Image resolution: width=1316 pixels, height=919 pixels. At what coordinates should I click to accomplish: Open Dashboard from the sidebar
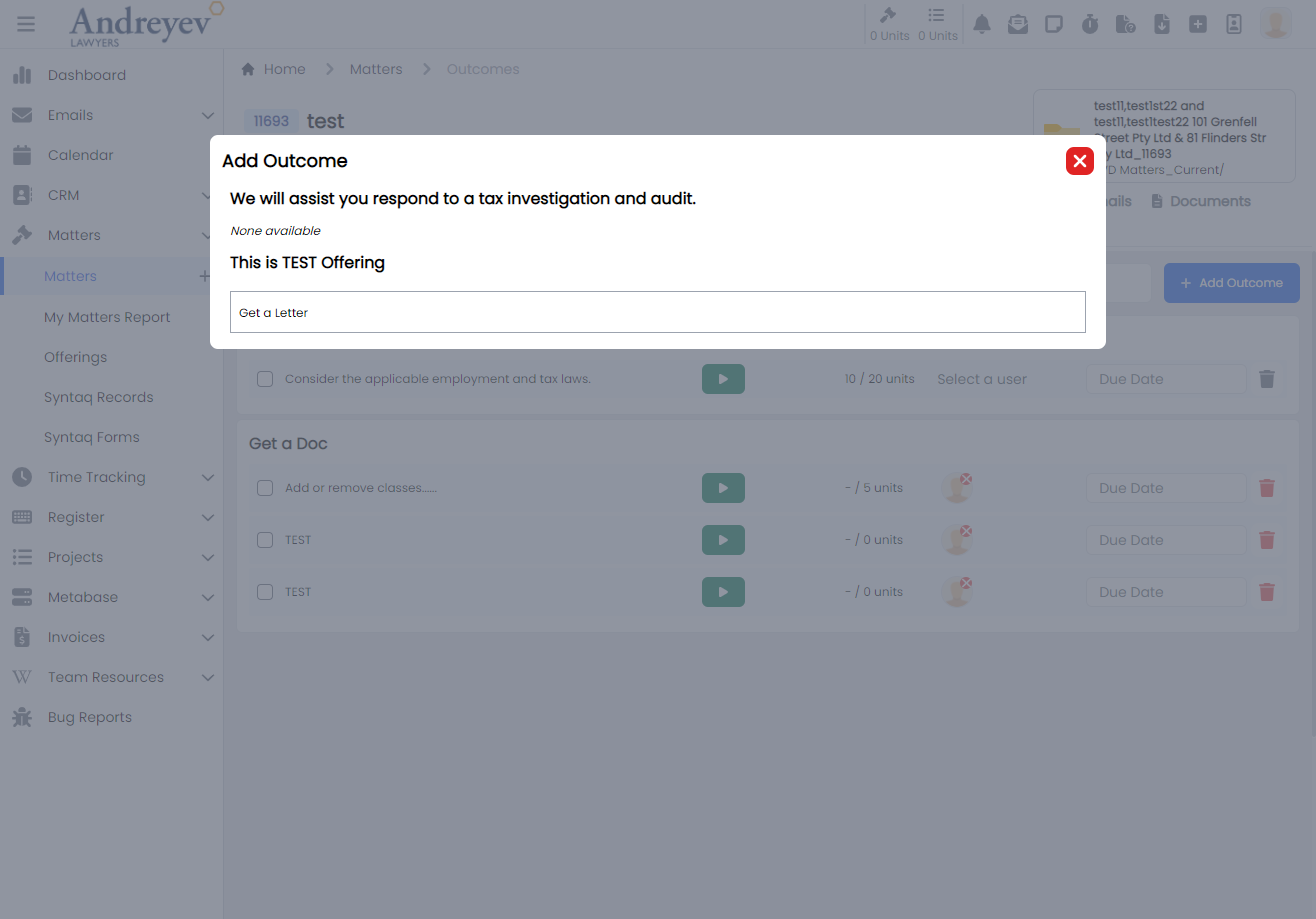pyautogui.click(x=86, y=75)
